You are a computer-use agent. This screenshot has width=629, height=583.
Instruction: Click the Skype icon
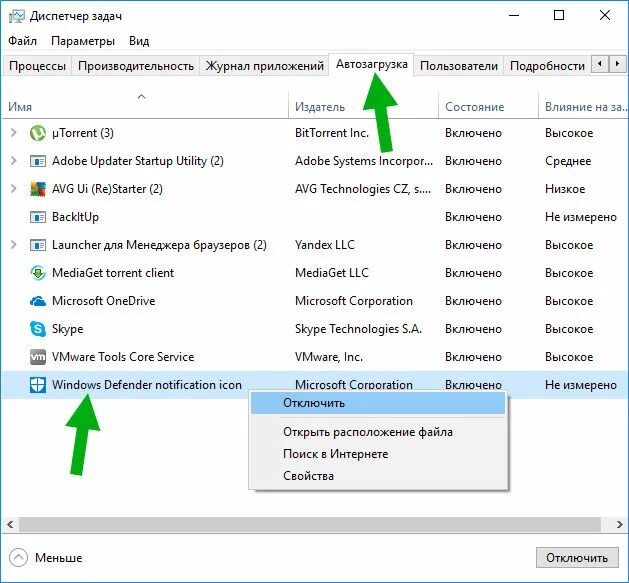click(x=38, y=329)
